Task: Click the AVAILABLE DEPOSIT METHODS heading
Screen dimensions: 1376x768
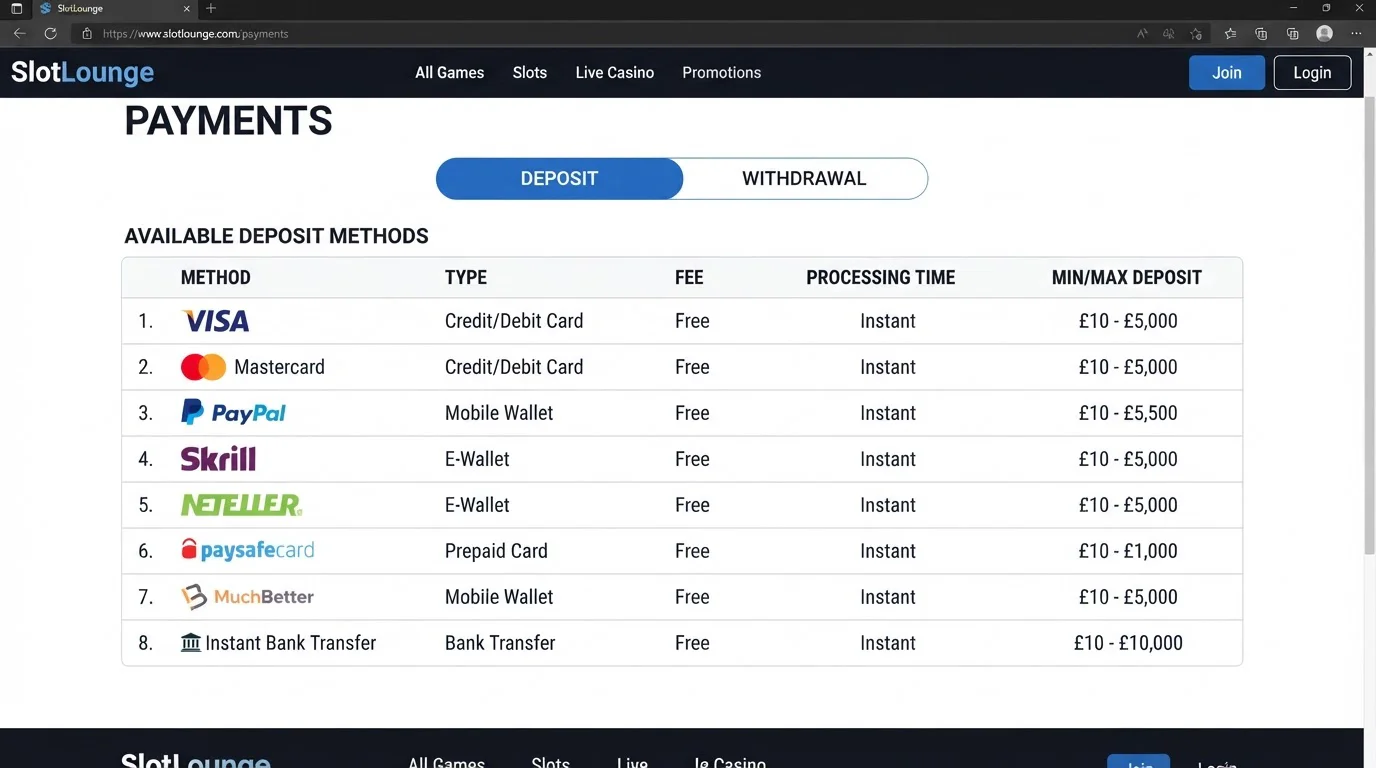Action: click(276, 236)
